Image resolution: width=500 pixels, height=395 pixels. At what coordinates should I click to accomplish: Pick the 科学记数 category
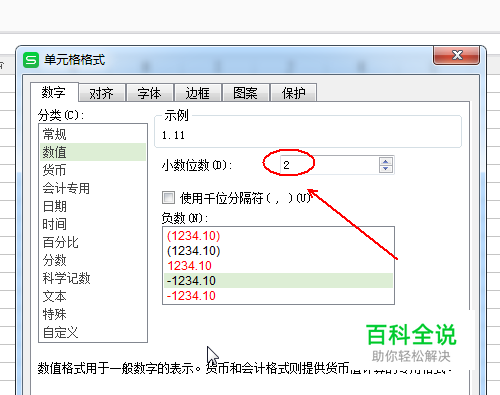coord(93,278)
